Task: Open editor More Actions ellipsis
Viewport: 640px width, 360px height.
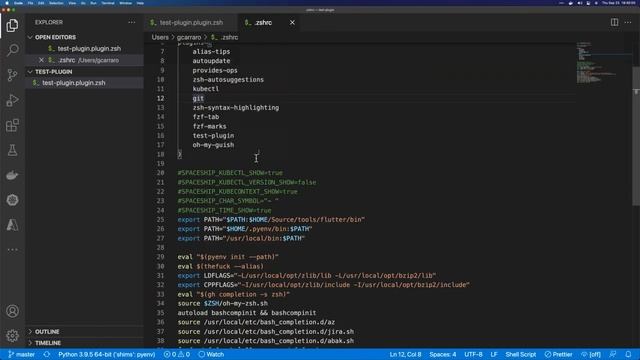Action: pyautogui.click(x=628, y=22)
